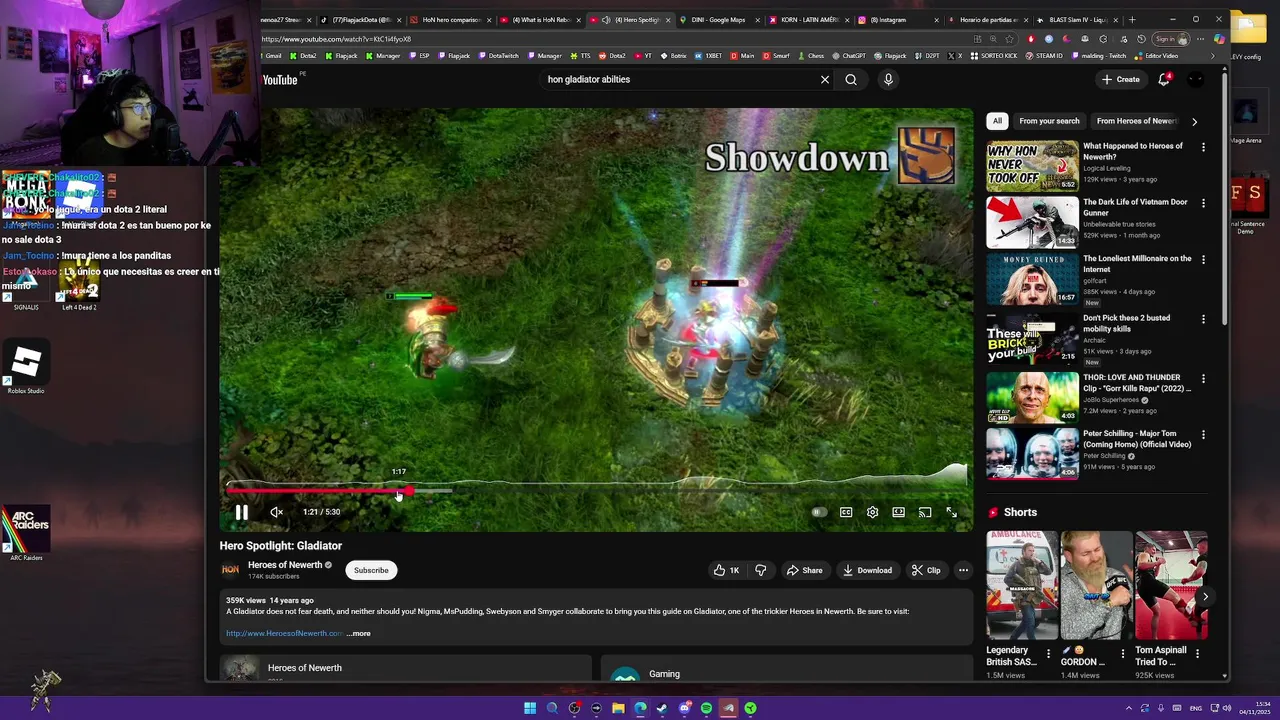Open Heroes of Newerth channel avatar
Image resolution: width=1280 pixels, height=720 pixels.
230,570
